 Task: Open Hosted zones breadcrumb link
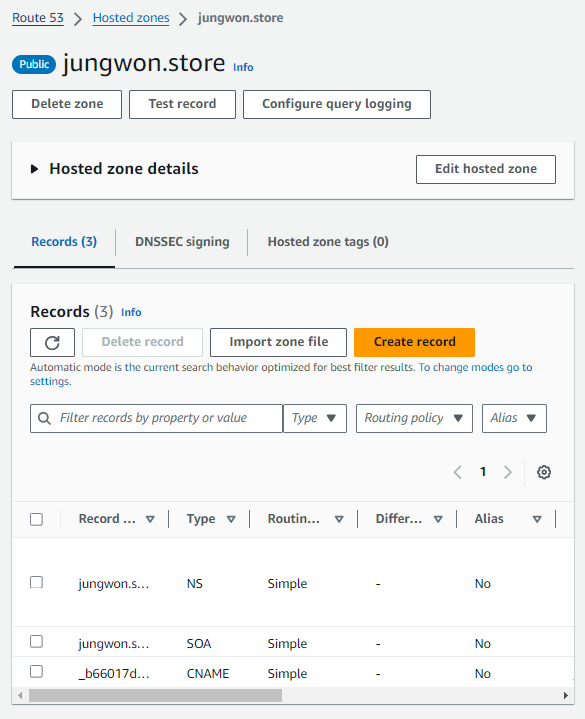tap(131, 18)
